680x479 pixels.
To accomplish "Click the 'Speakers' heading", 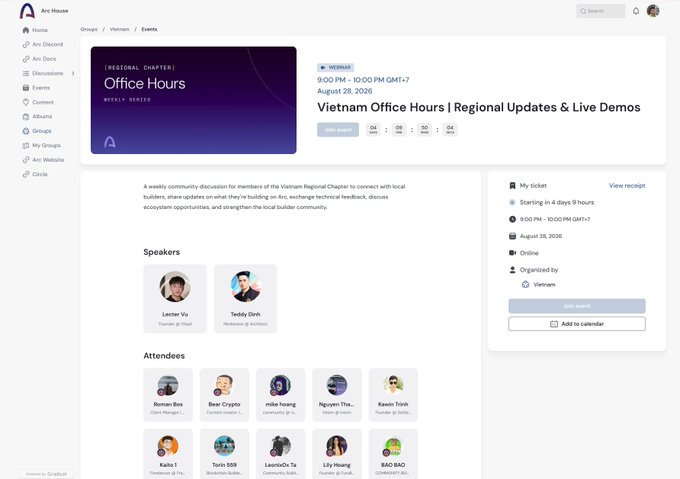I will (161, 252).
